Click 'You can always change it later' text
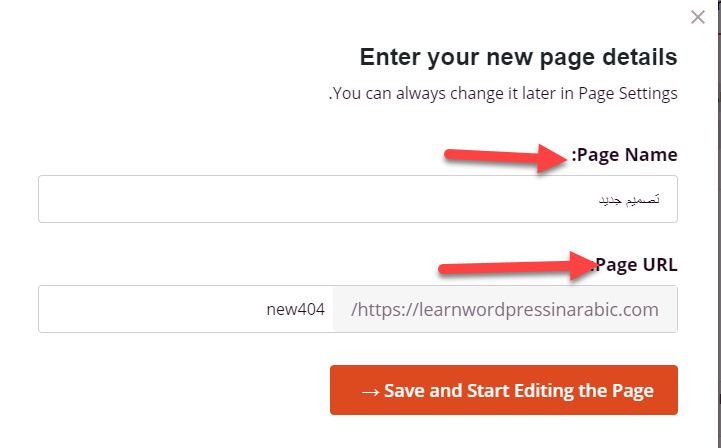Screen dimensions: 721x448 [450, 94]
